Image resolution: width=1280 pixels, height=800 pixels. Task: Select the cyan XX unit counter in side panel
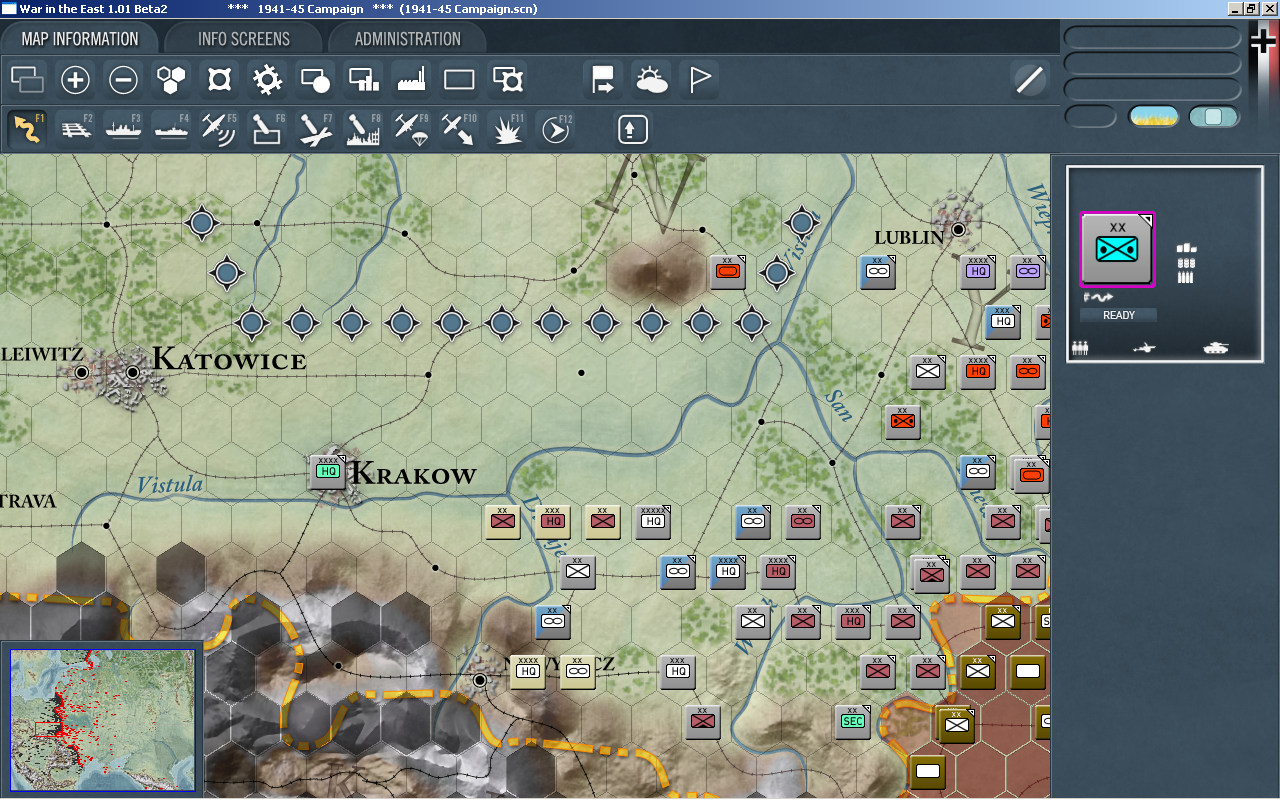1117,248
